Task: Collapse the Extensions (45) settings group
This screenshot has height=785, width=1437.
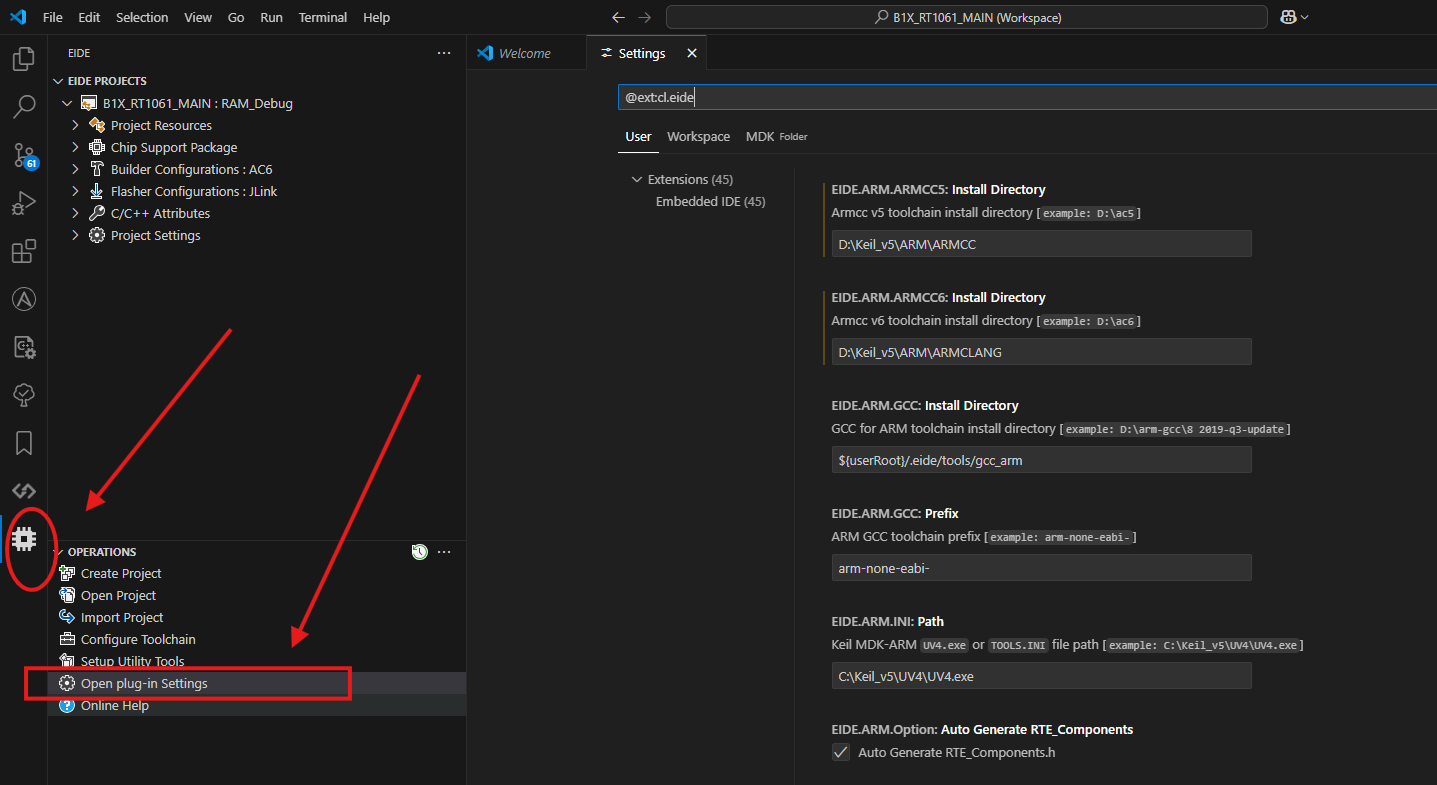Action: [x=637, y=179]
